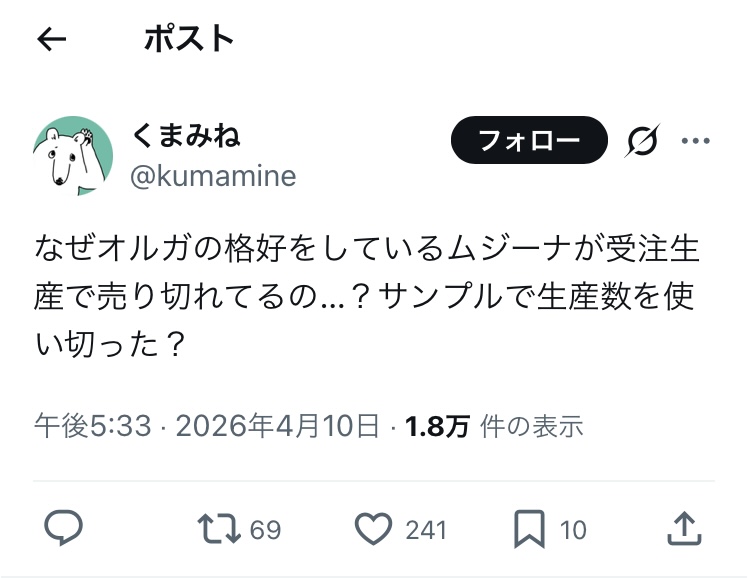Click the reply speech bubble icon

(x=64, y=528)
